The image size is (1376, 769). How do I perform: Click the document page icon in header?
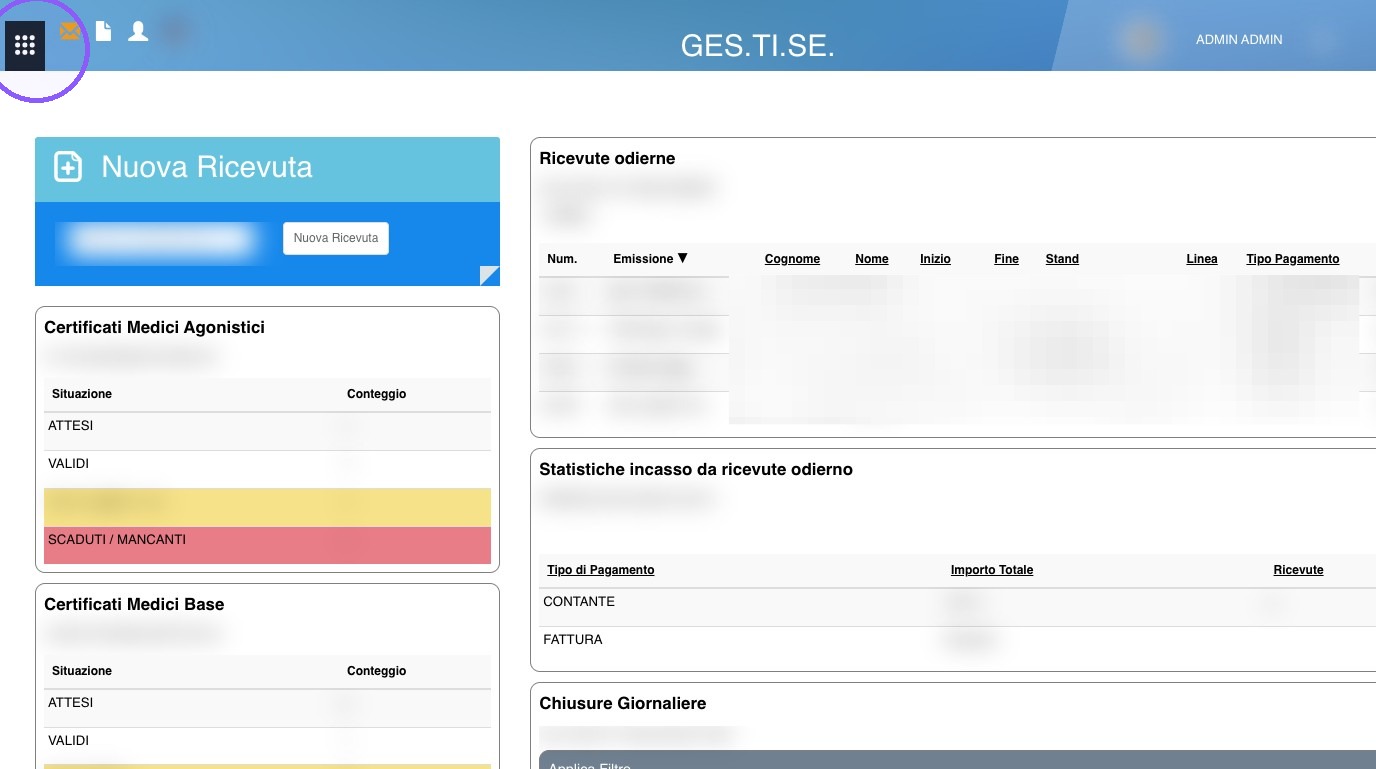[x=103, y=31]
